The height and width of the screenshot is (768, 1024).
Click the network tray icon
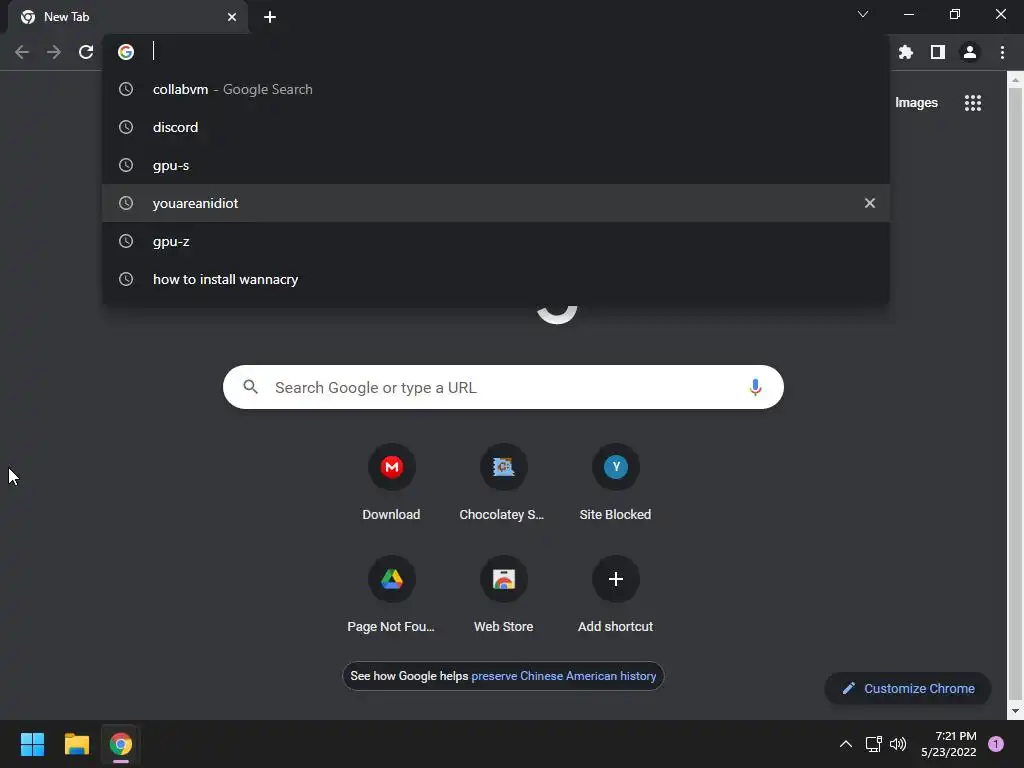[x=873, y=744]
